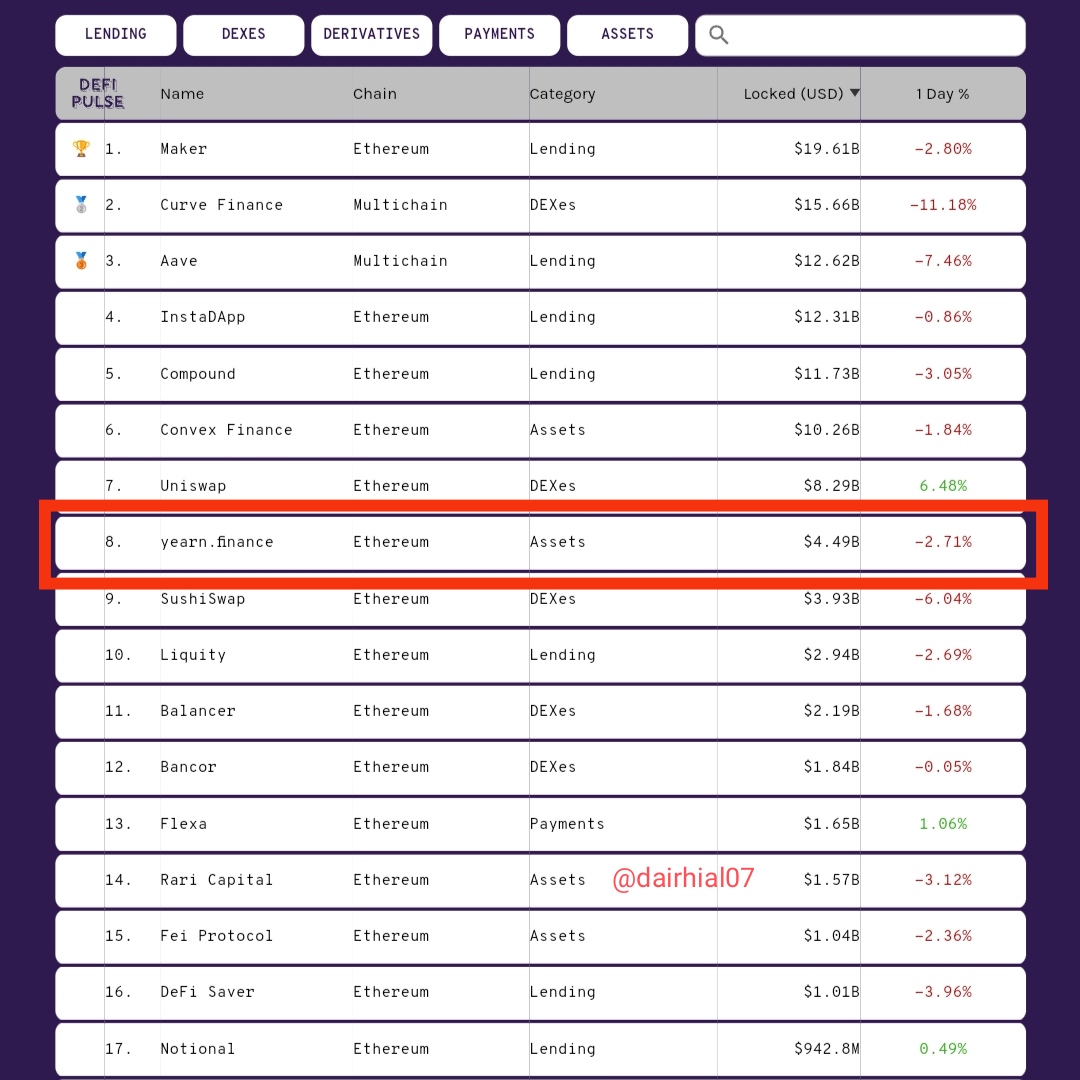The width and height of the screenshot is (1080, 1080).
Task: Choose the PAYMENTS filter button
Action: point(499,34)
